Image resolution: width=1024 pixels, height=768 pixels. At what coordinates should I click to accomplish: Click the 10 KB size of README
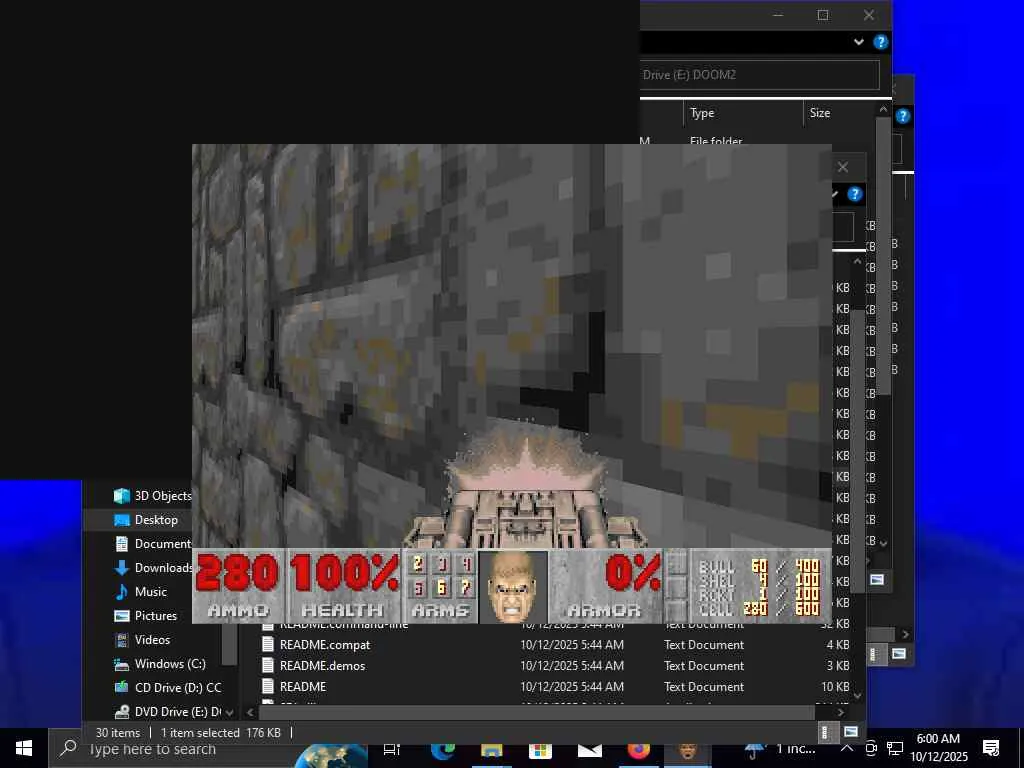coord(835,686)
